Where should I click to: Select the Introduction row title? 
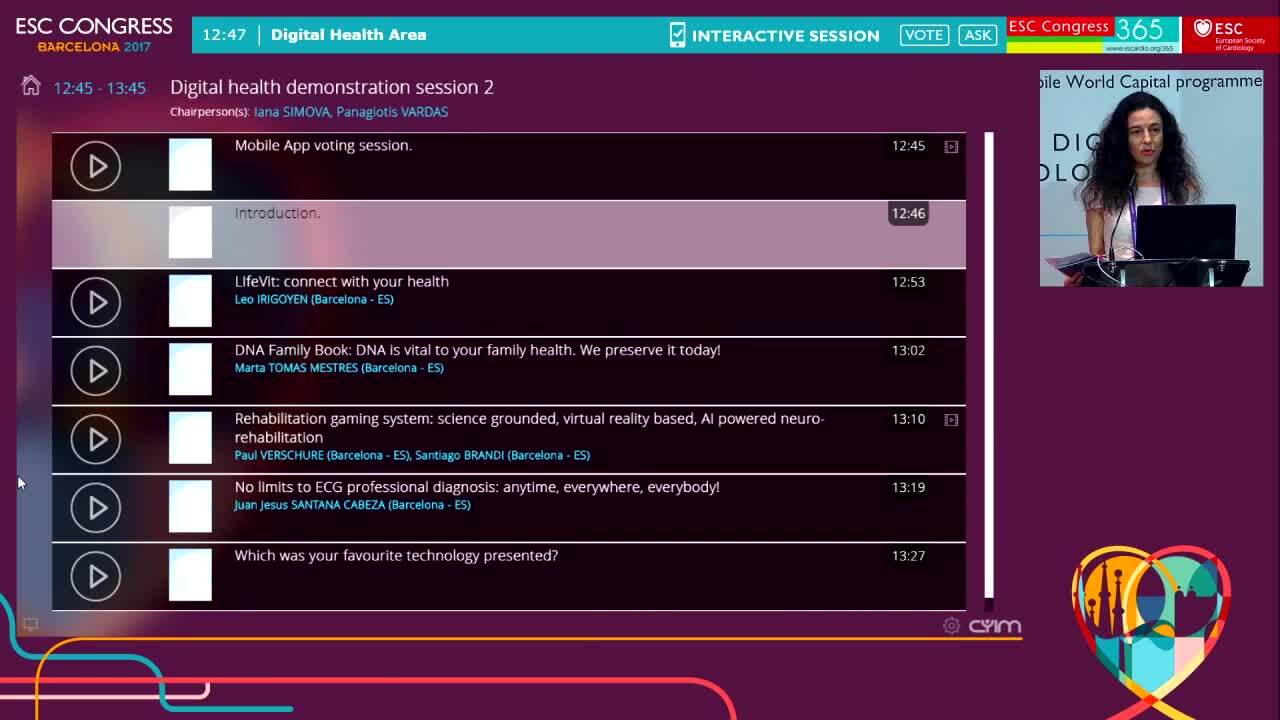pos(277,213)
